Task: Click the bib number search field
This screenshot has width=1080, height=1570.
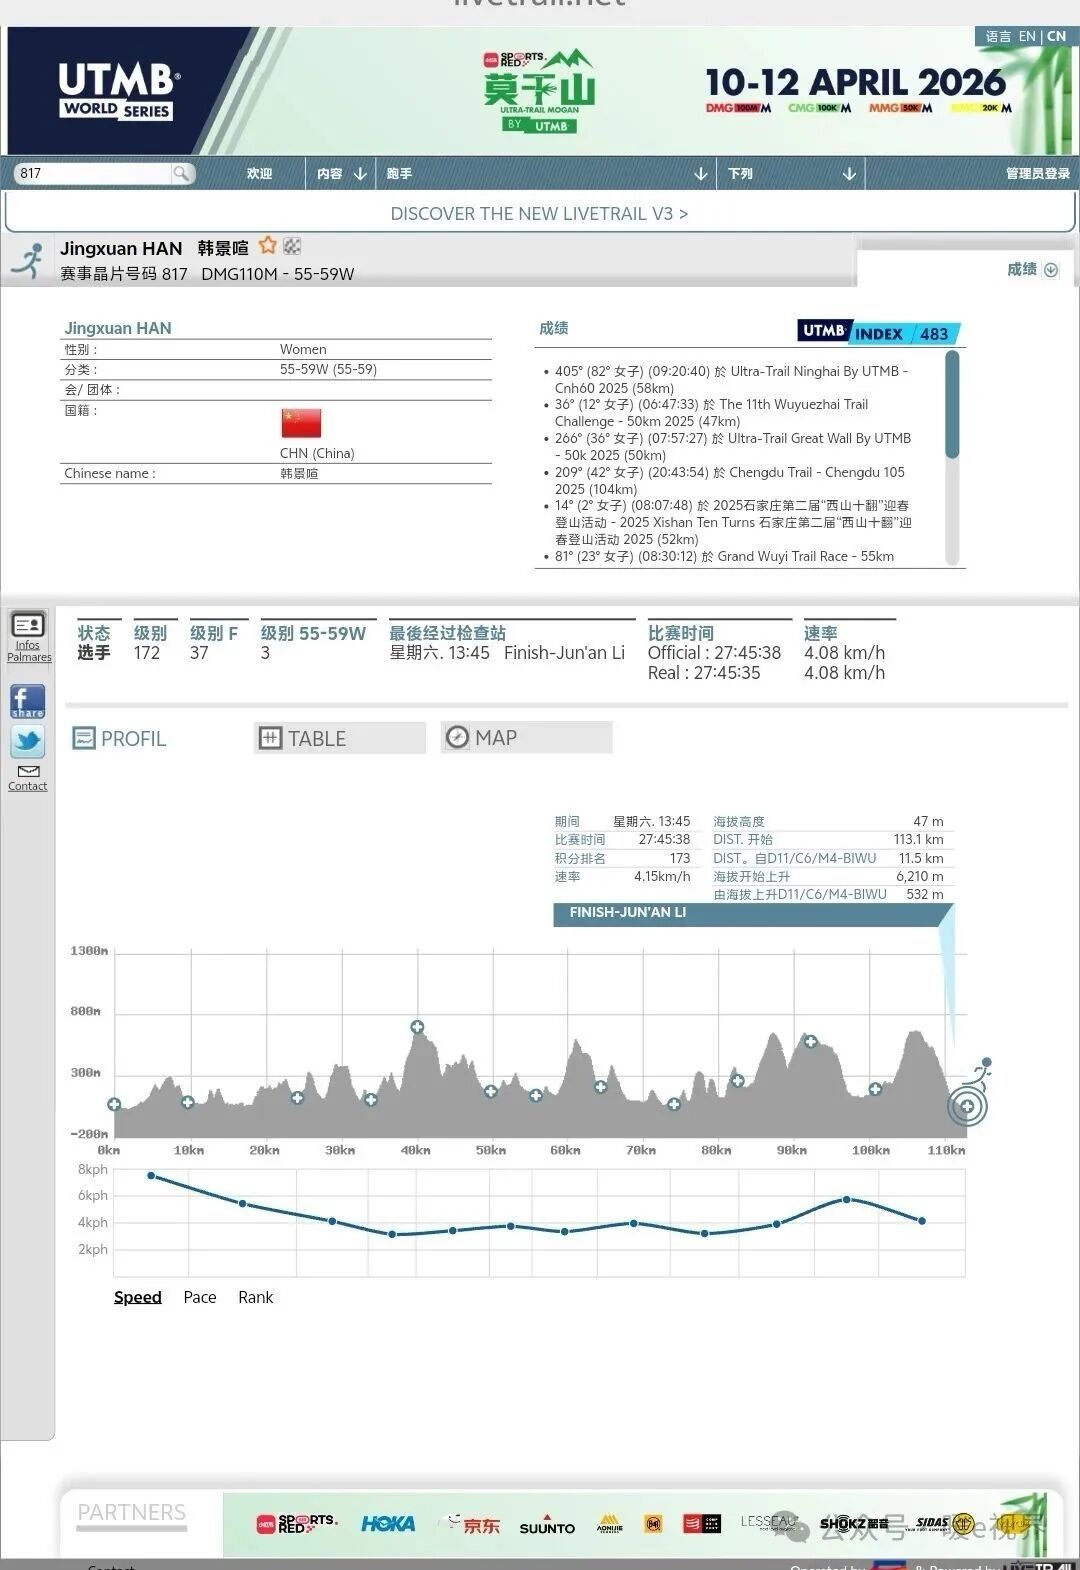Action: click(93, 173)
